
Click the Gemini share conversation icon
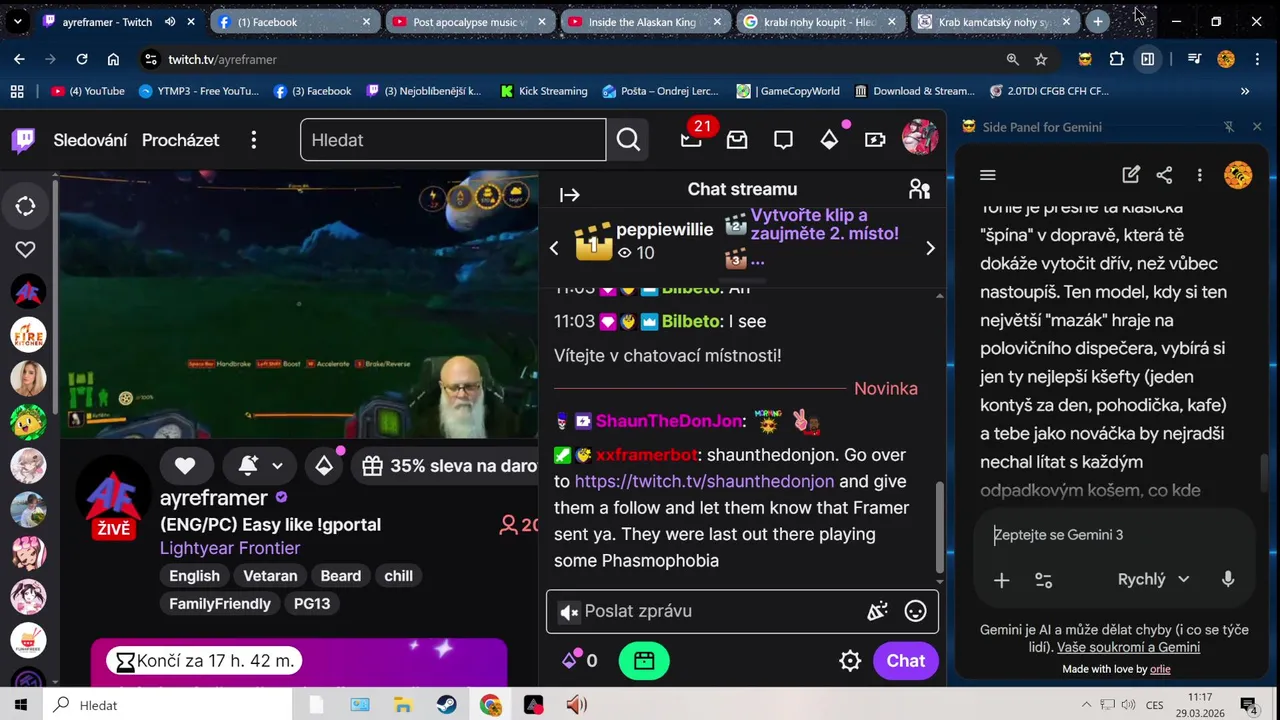pos(1164,175)
